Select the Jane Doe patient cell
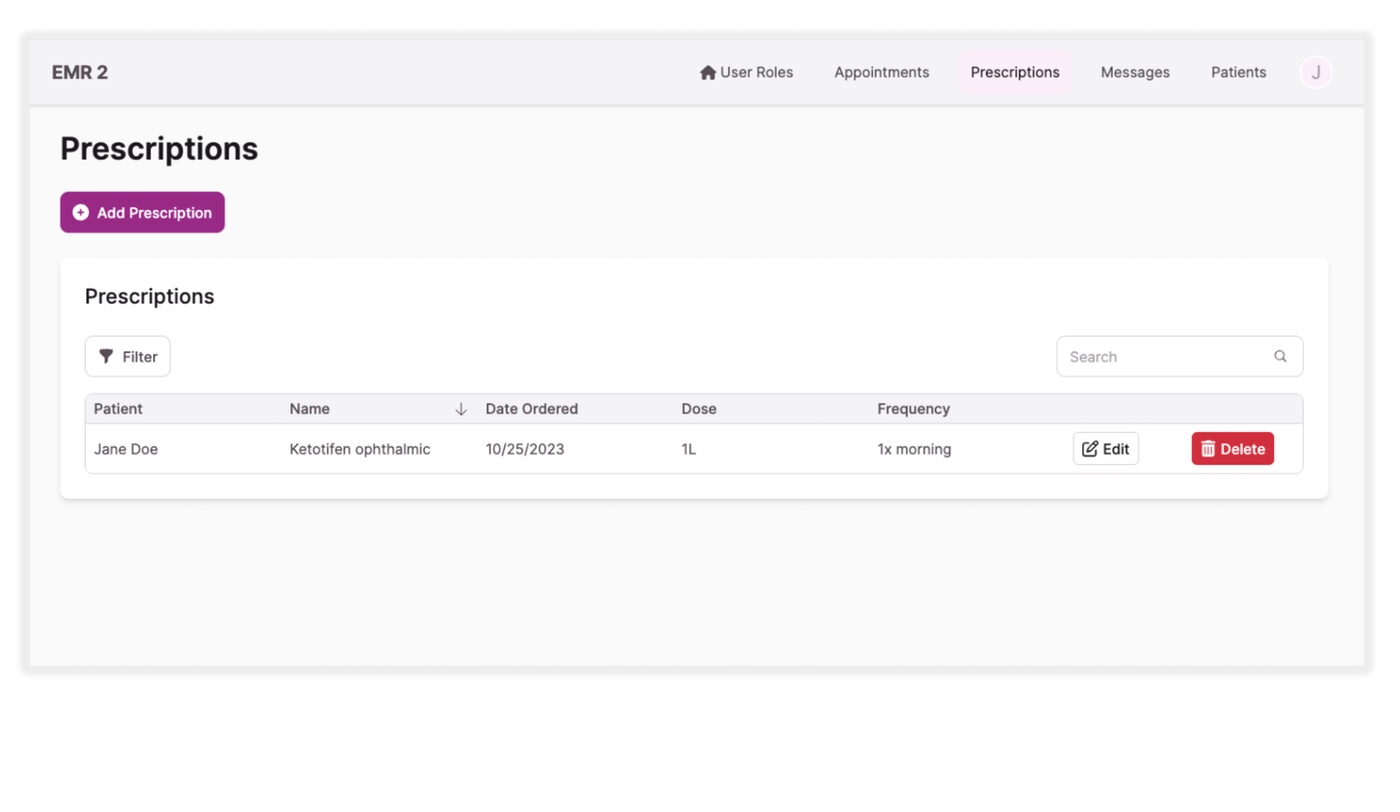 tap(126, 449)
